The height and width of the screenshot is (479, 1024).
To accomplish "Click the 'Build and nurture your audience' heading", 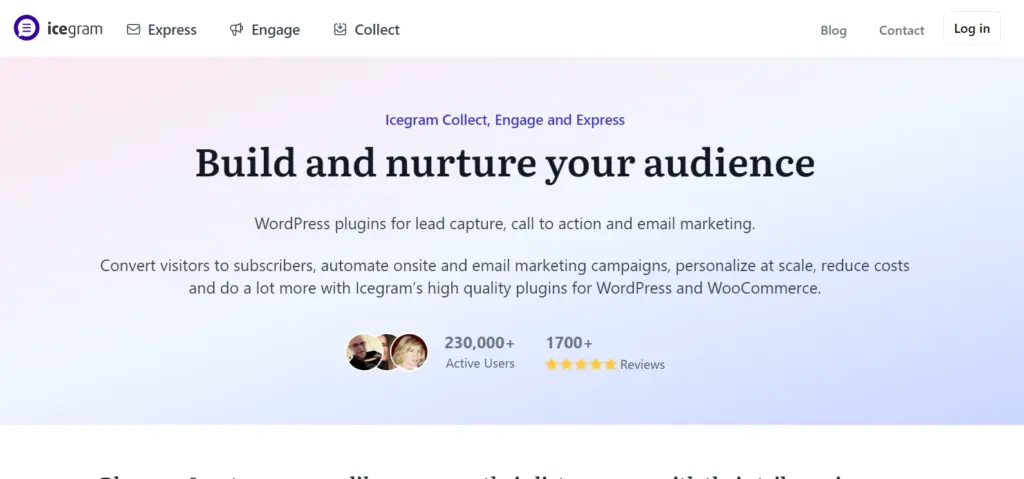I will (505, 163).
